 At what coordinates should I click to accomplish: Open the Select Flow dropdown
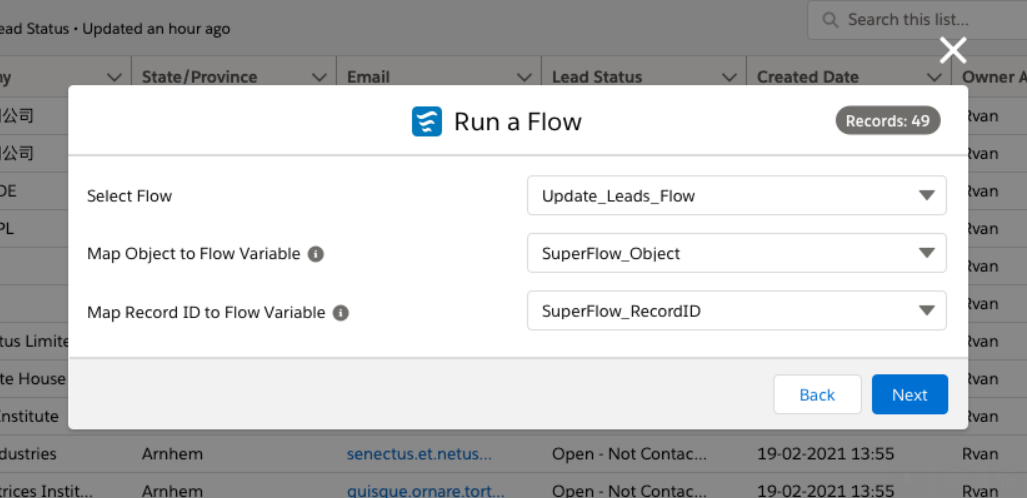(737, 195)
